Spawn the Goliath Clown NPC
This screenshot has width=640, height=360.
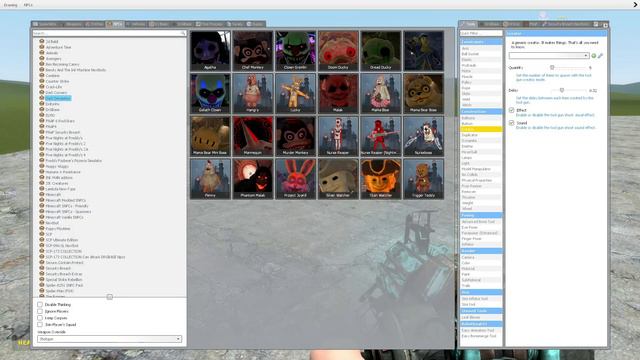(210, 93)
